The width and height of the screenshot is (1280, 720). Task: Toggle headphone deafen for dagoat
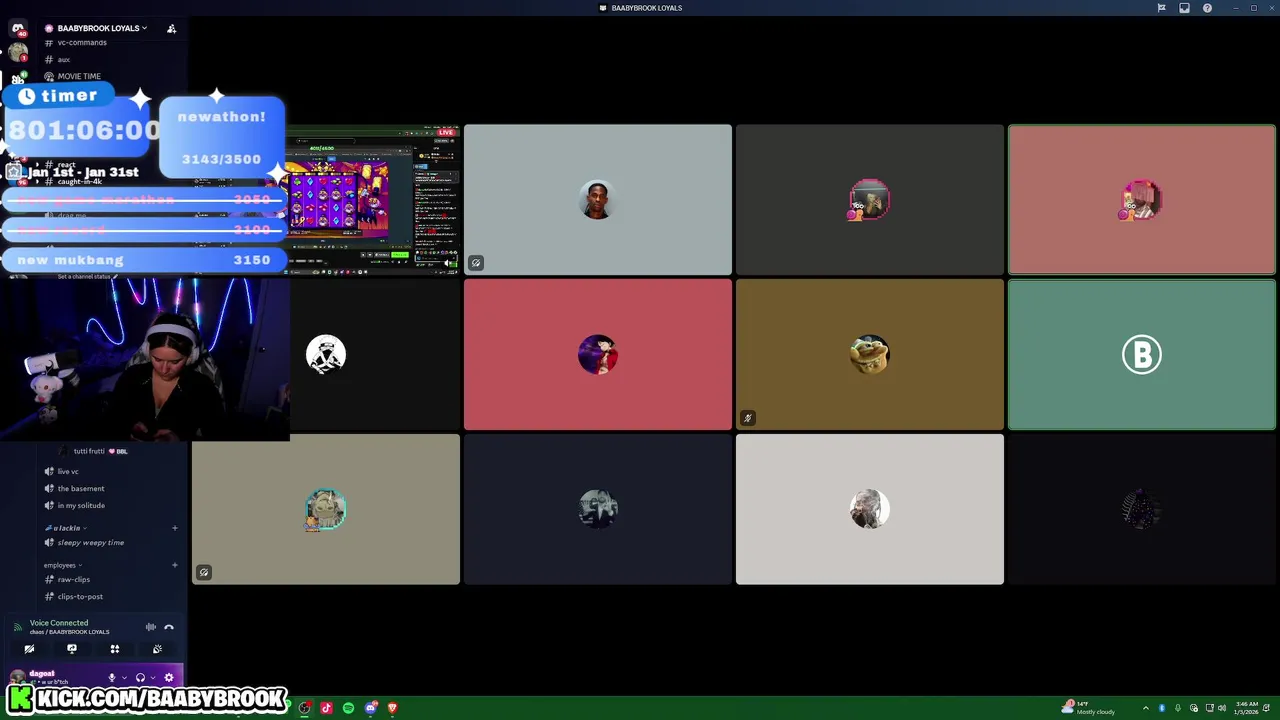(x=140, y=678)
